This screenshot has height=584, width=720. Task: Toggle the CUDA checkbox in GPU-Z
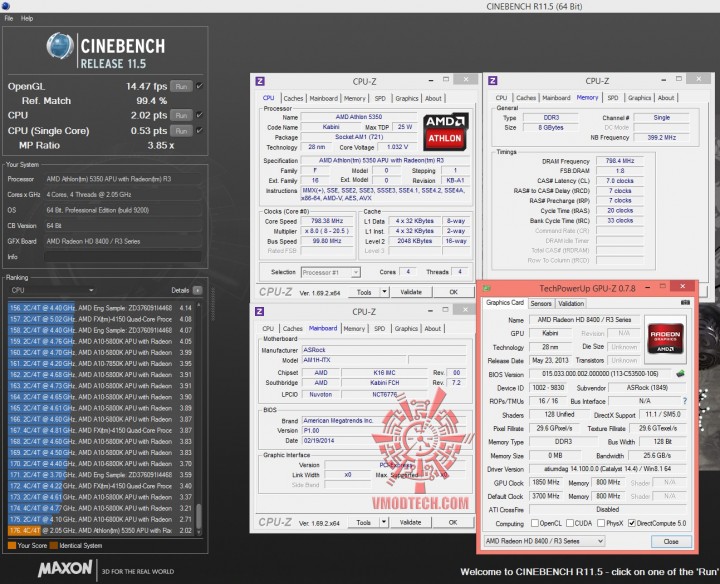click(570, 523)
